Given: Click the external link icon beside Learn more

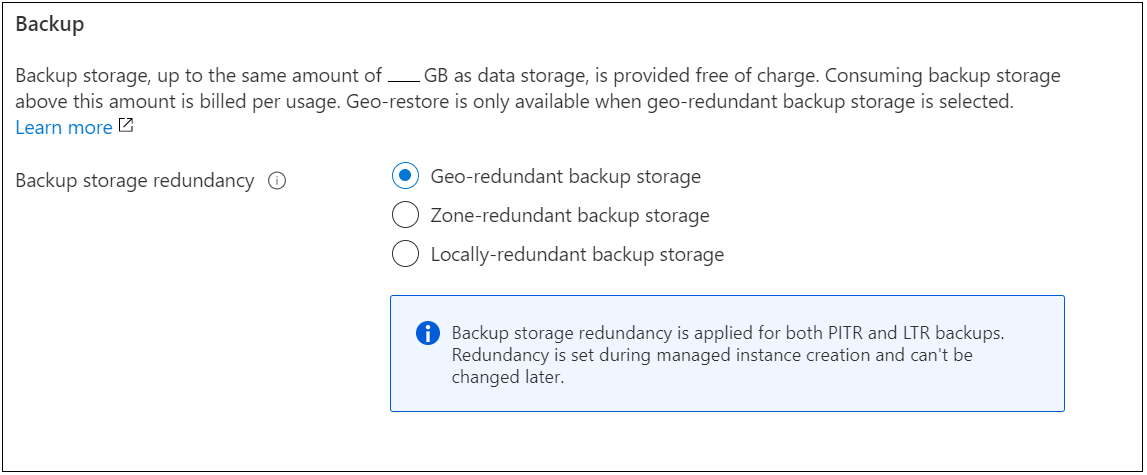Looking at the screenshot, I should pos(126,126).
